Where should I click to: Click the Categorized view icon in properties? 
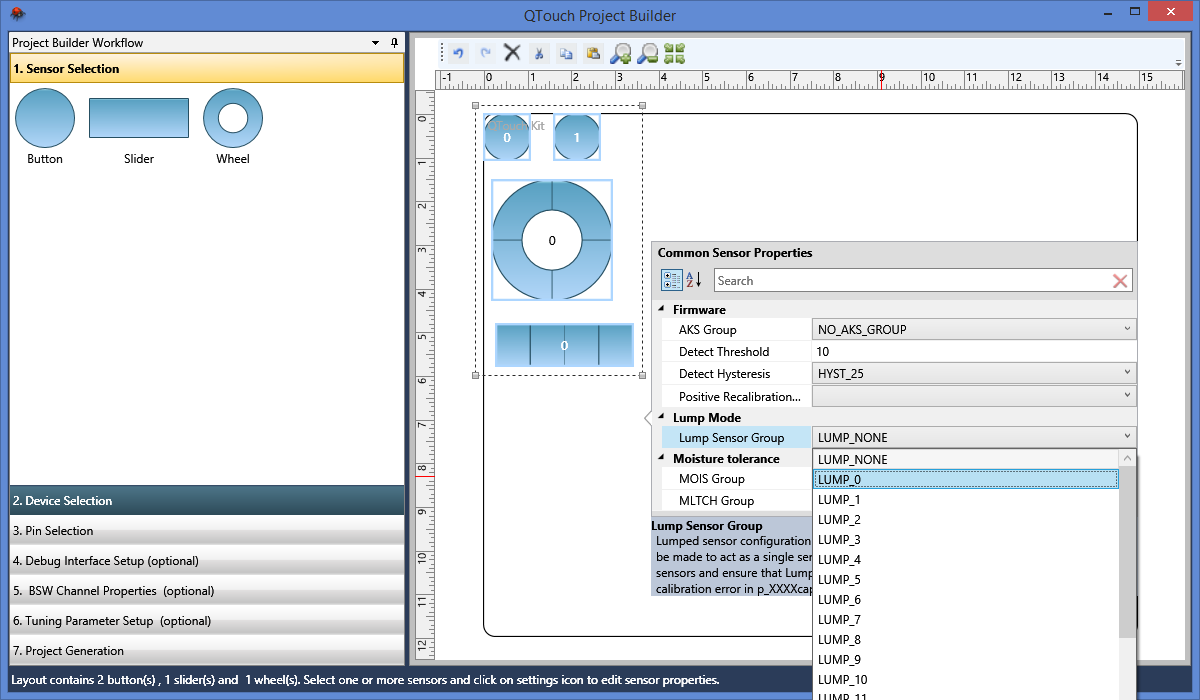(672, 280)
